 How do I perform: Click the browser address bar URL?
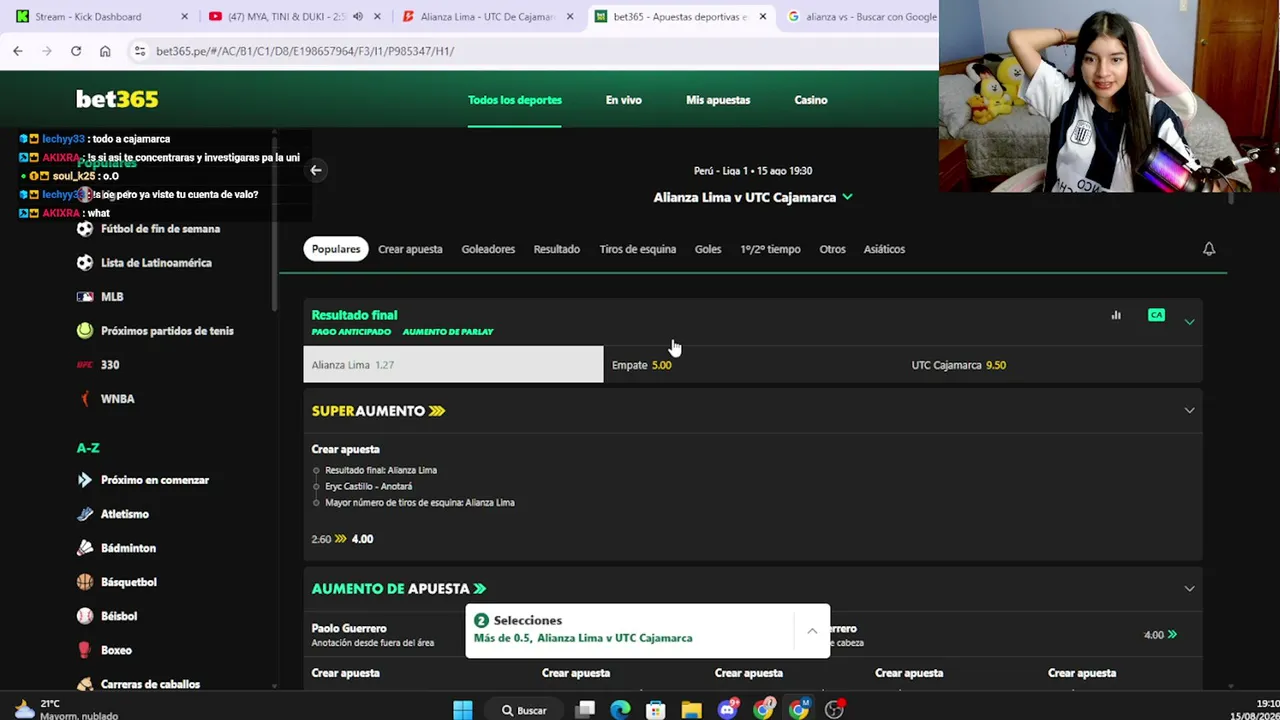click(x=305, y=51)
